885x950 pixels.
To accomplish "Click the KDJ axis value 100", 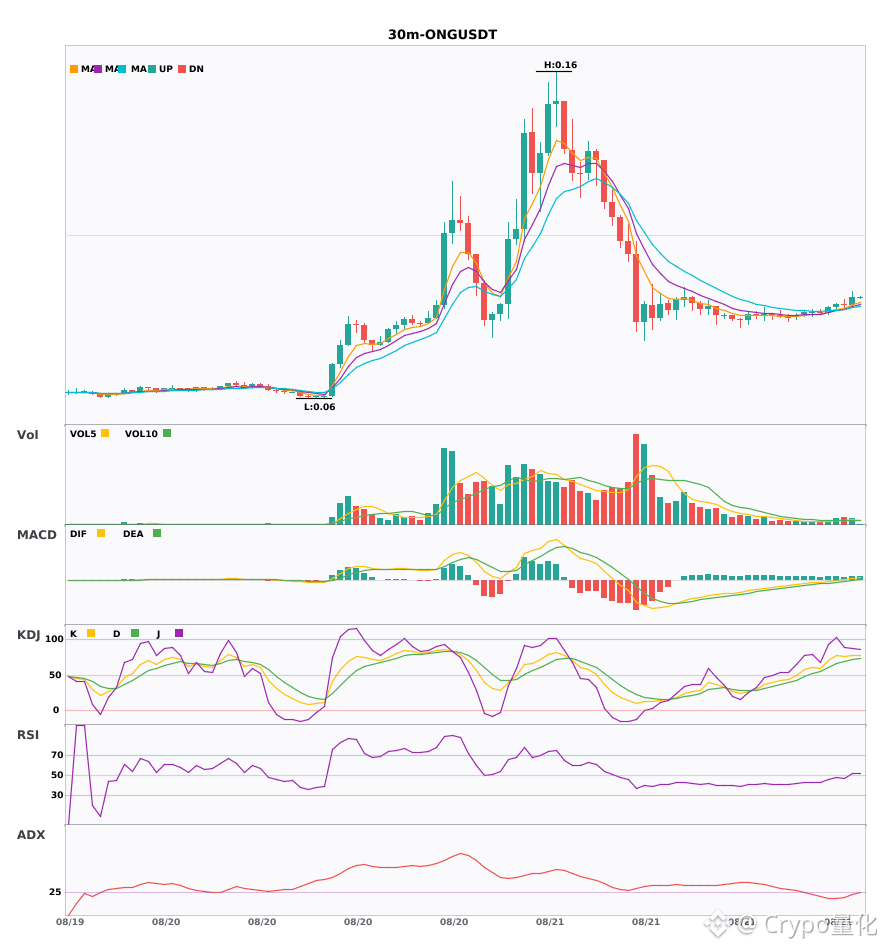I will point(54,639).
